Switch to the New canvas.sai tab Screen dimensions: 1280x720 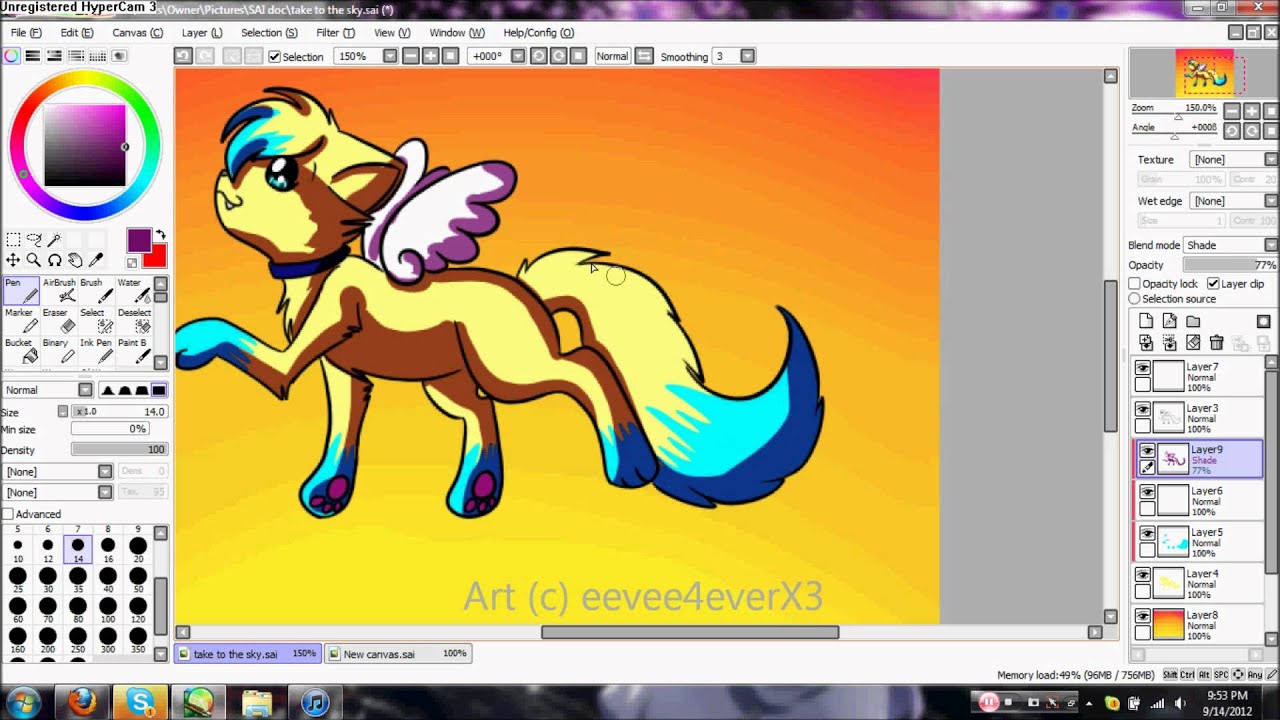click(398, 654)
